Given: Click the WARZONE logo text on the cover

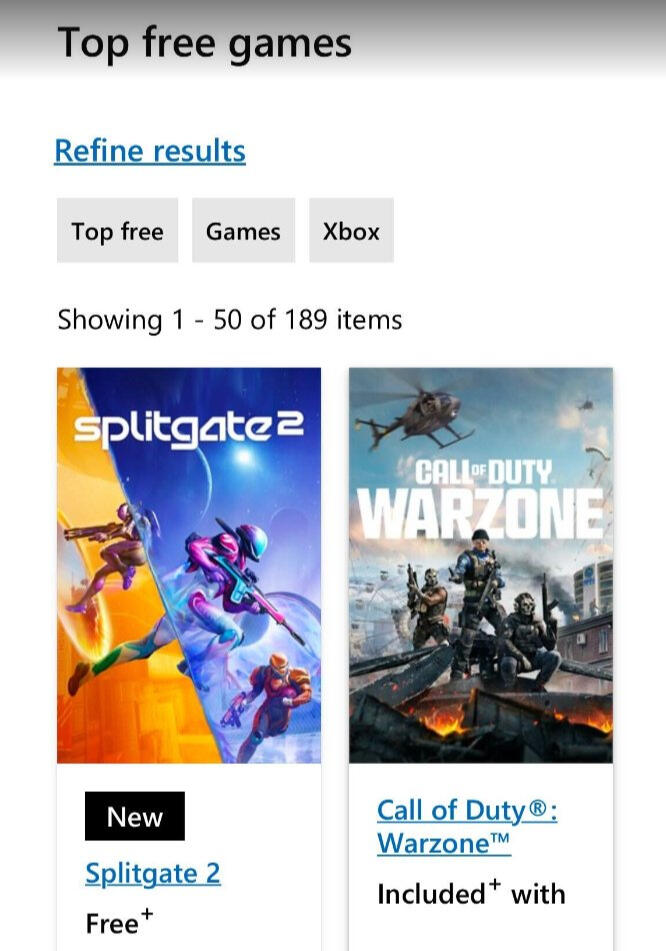Looking at the screenshot, I should 480,512.
